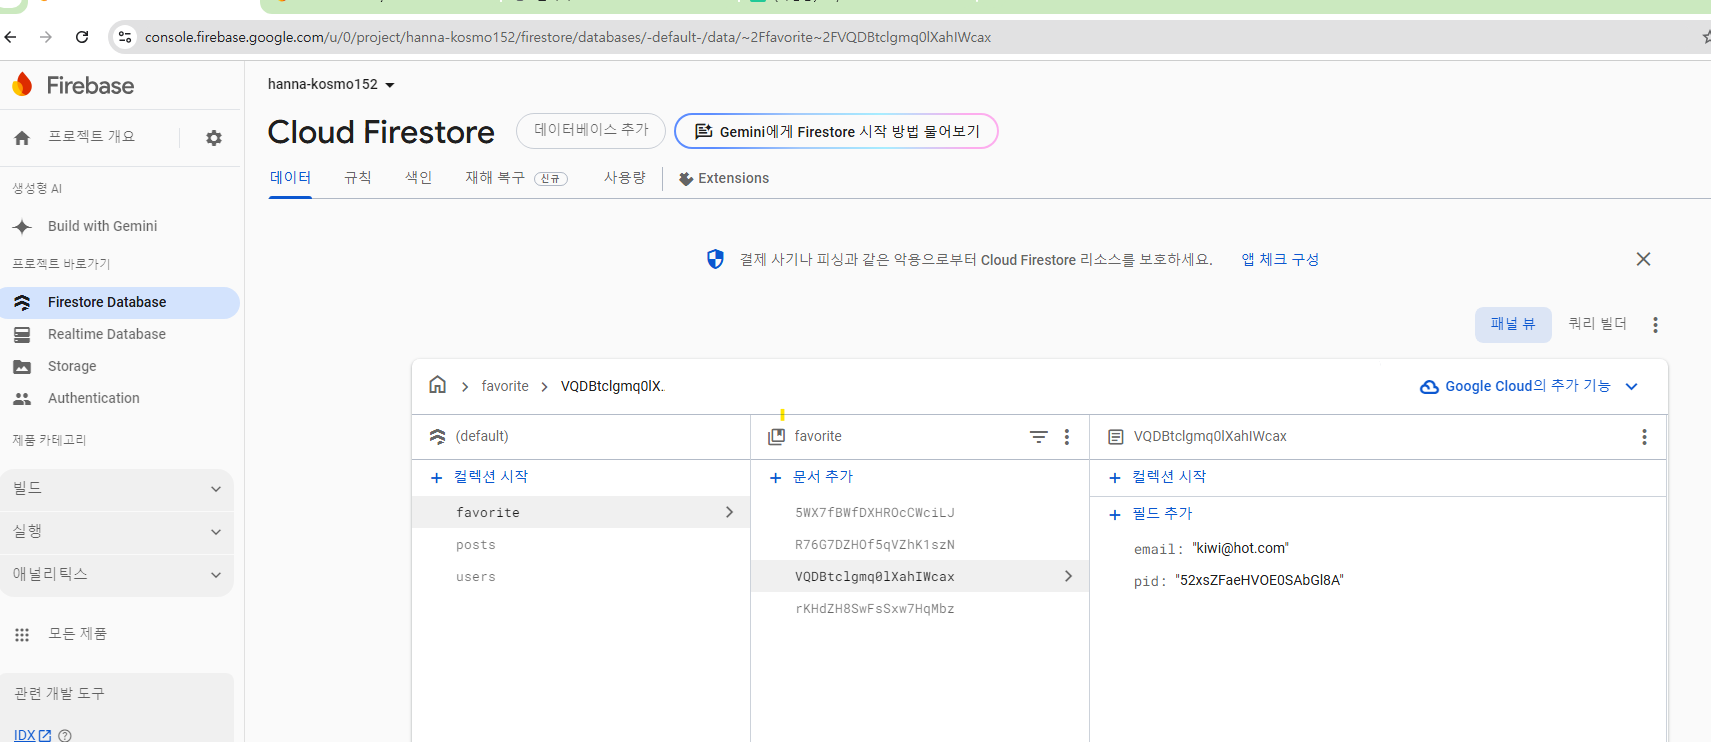The width and height of the screenshot is (1711, 742).
Task: Click the browser address bar URL
Action: pos(568,37)
